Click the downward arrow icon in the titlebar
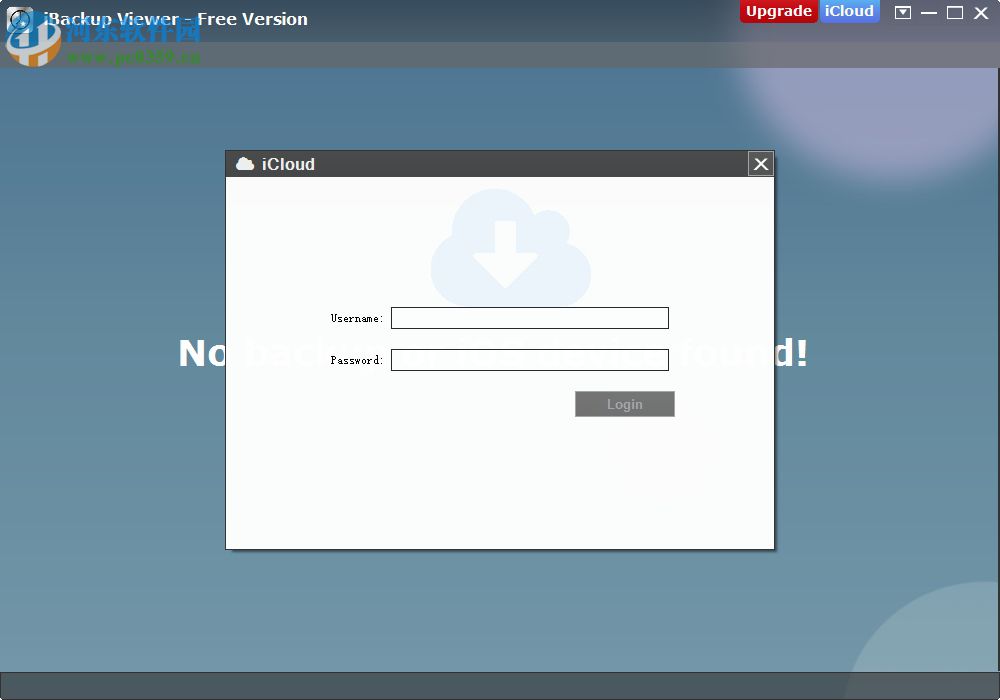The width and height of the screenshot is (1000, 700). click(902, 12)
